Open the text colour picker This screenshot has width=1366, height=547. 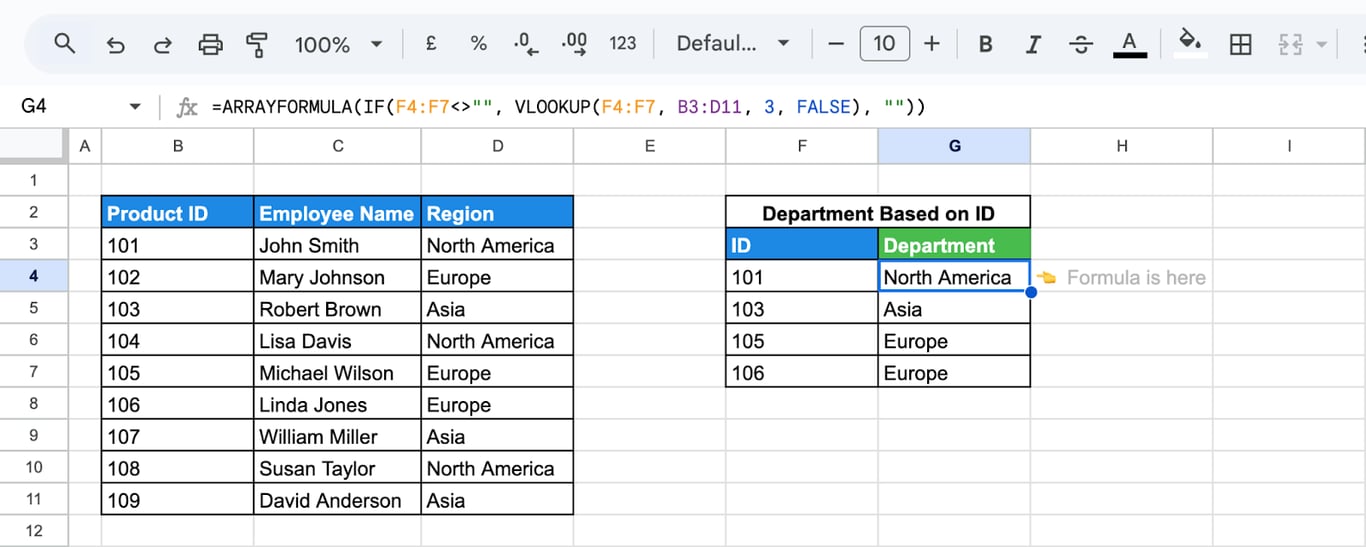click(x=1130, y=44)
